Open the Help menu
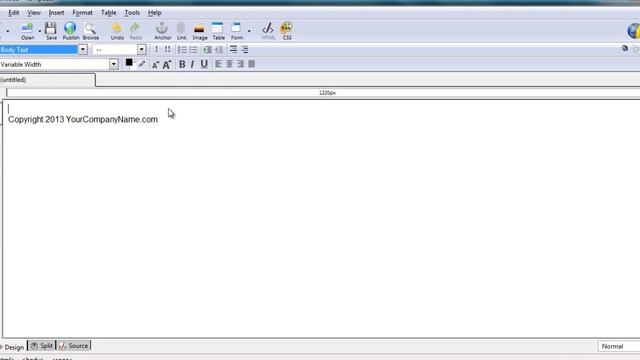Image resolution: width=640 pixels, height=360 pixels. (154, 13)
